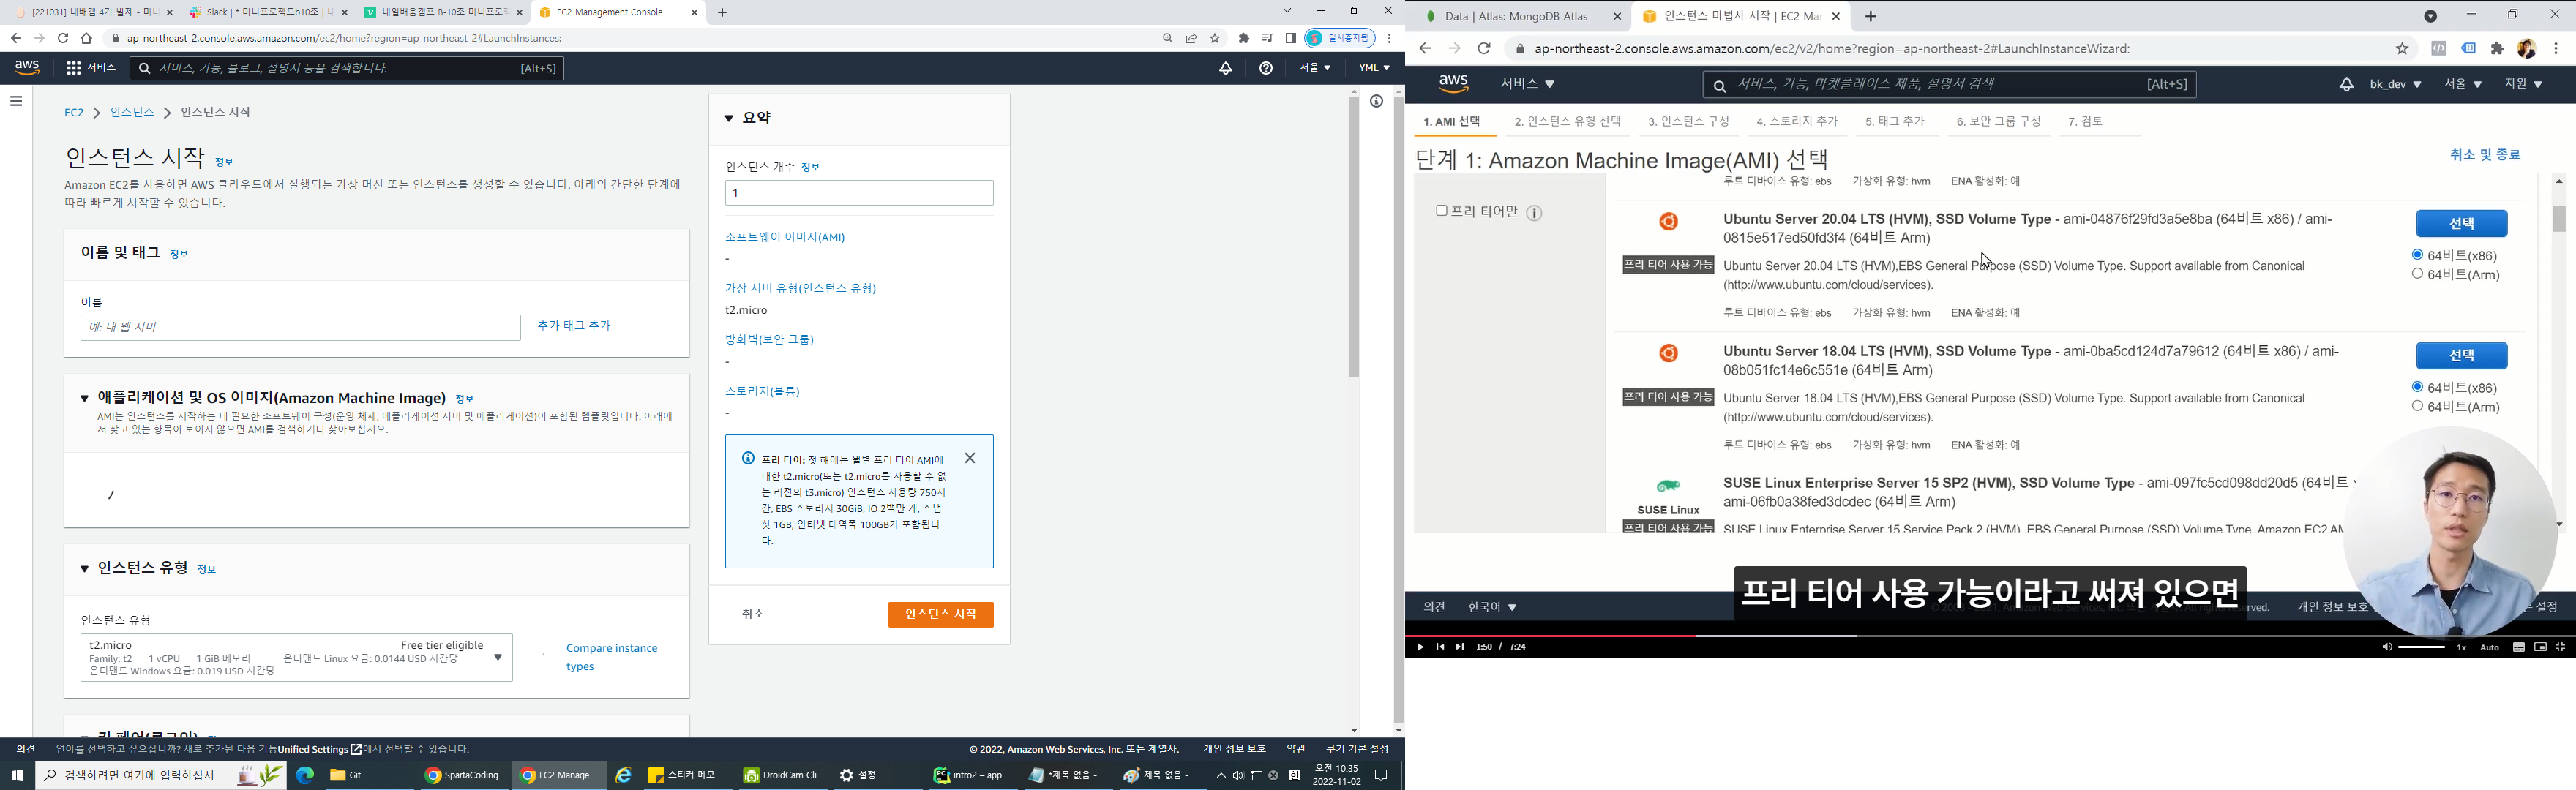Image resolution: width=2576 pixels, height=790 pixels.
Task: Seek on the video progress bar
Action: pos(1990,635)
